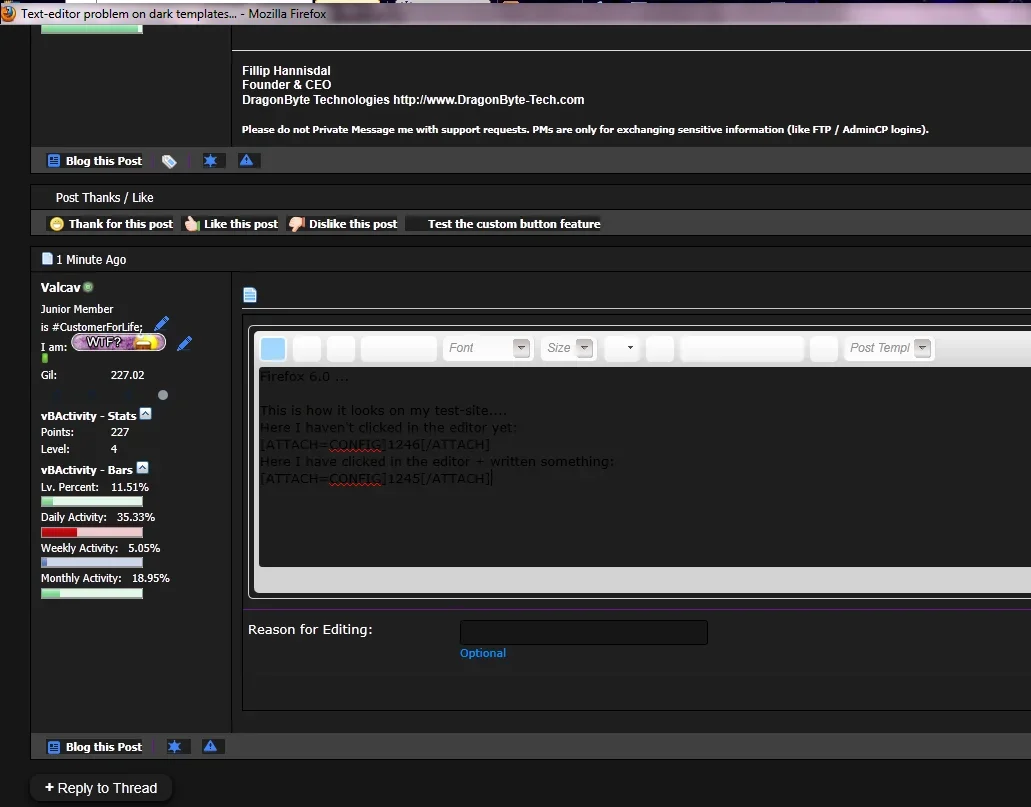Image resolution: width=1031 pixels, height=807 pixels.
Task: Collapse the vBActivity - Stats section
Action: point(145,414)
